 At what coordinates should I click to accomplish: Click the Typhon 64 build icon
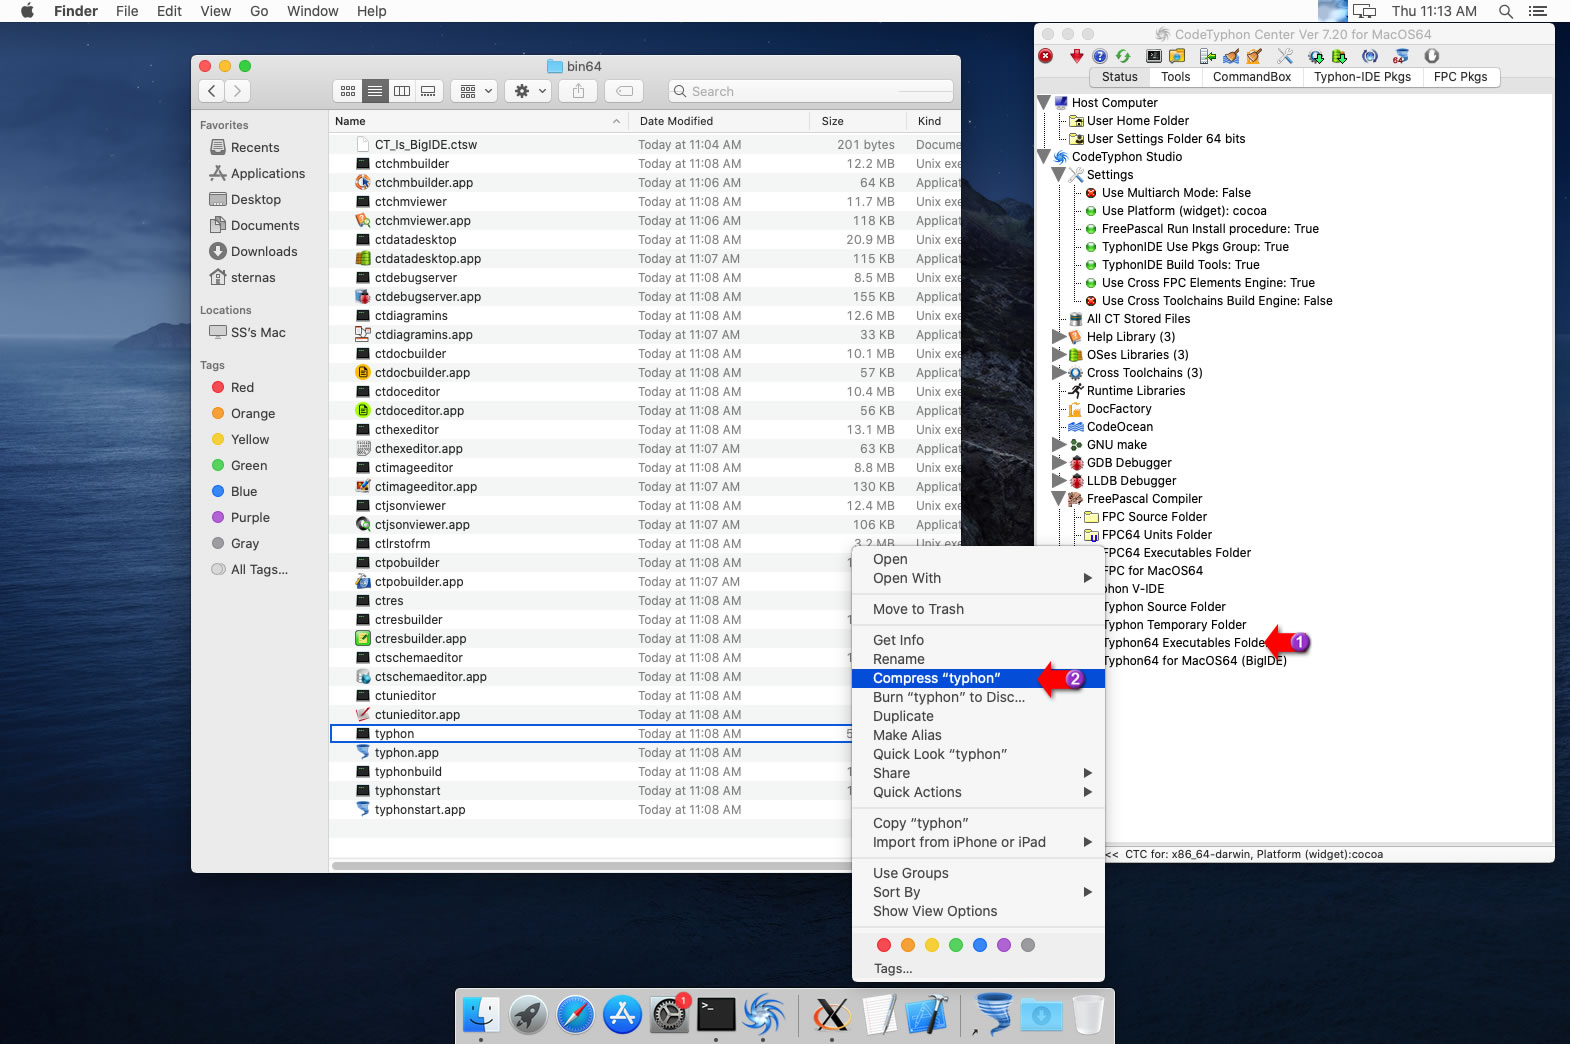pos(1401,56)
